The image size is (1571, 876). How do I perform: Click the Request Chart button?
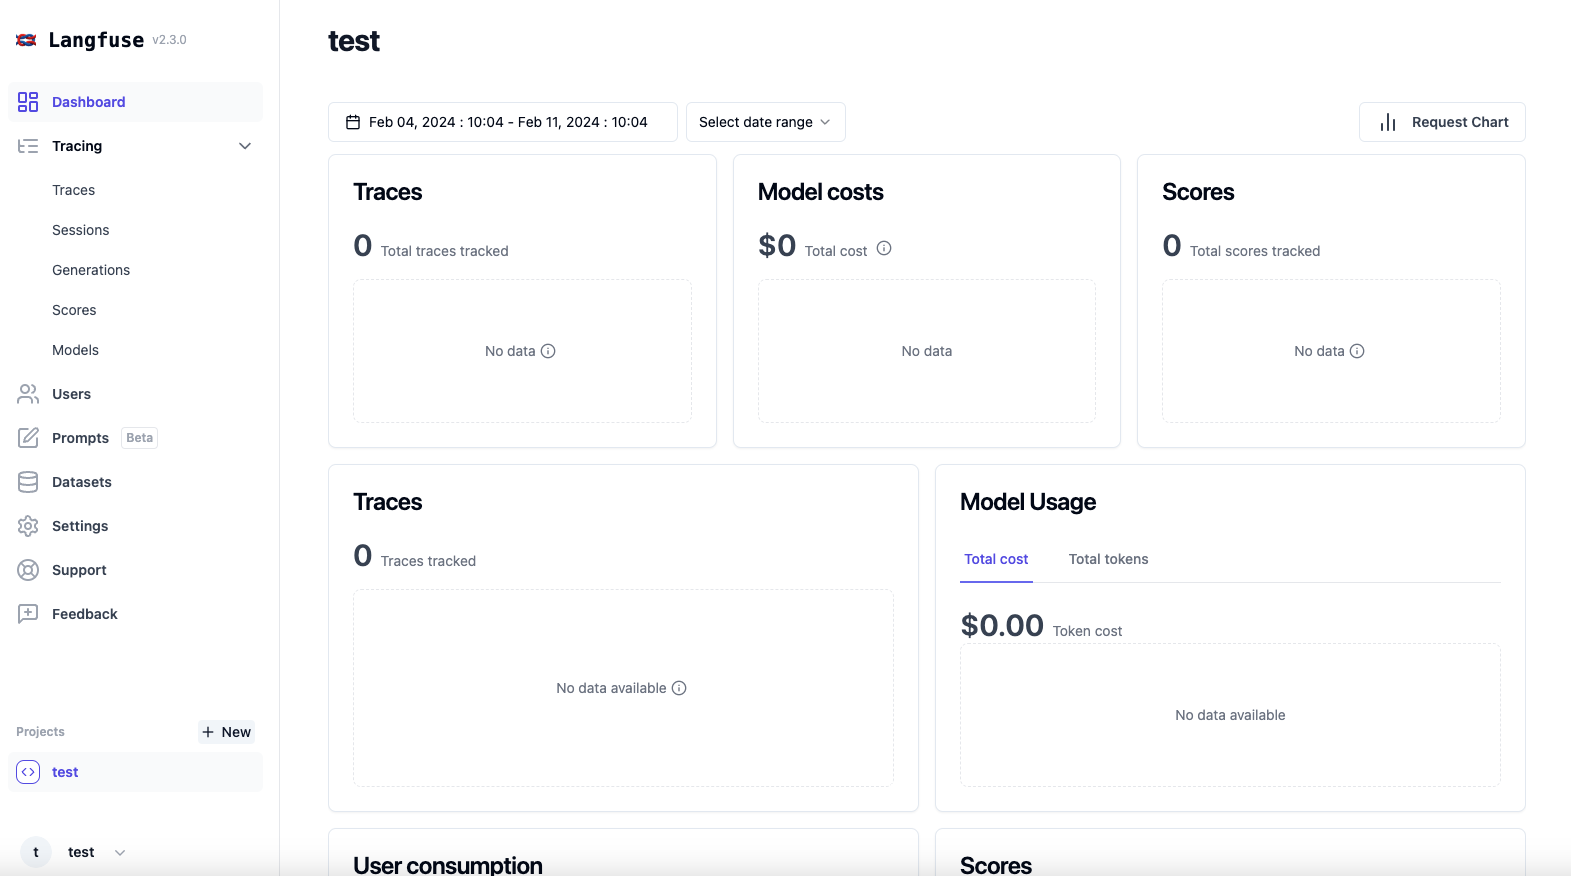(1442, 122)
